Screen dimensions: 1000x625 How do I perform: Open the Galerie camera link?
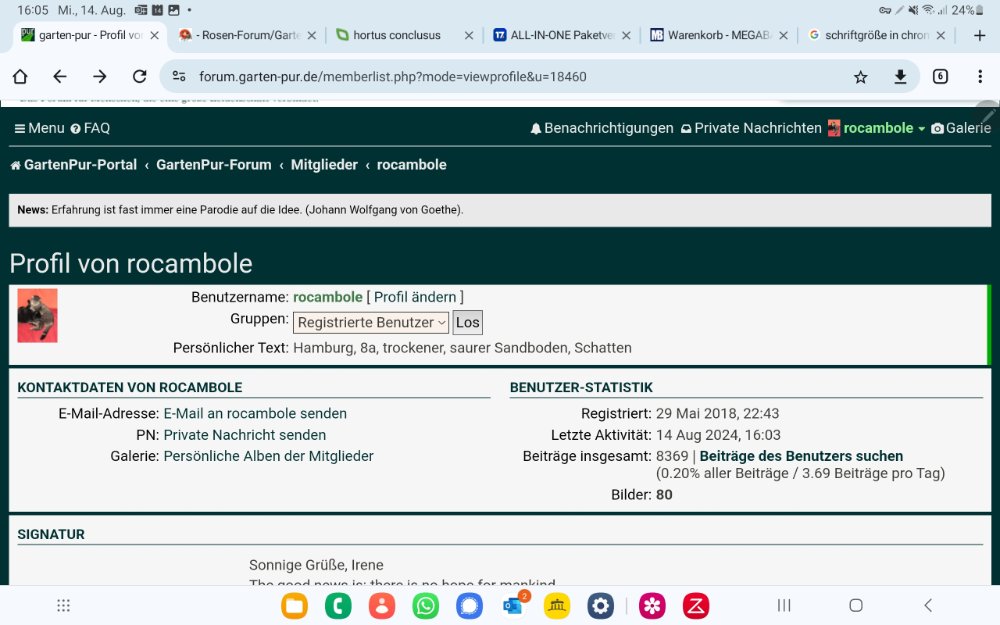[x=960, y=128]
